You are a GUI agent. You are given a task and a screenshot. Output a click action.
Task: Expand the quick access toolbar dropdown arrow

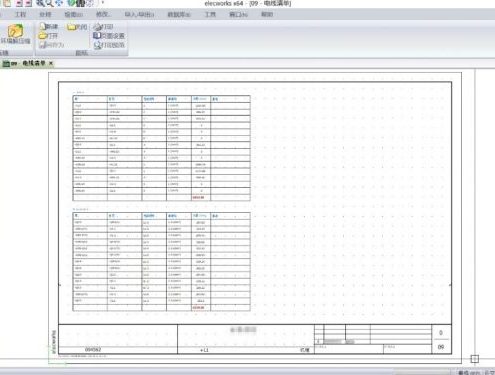pyautogui.click(x=103, y=3)
